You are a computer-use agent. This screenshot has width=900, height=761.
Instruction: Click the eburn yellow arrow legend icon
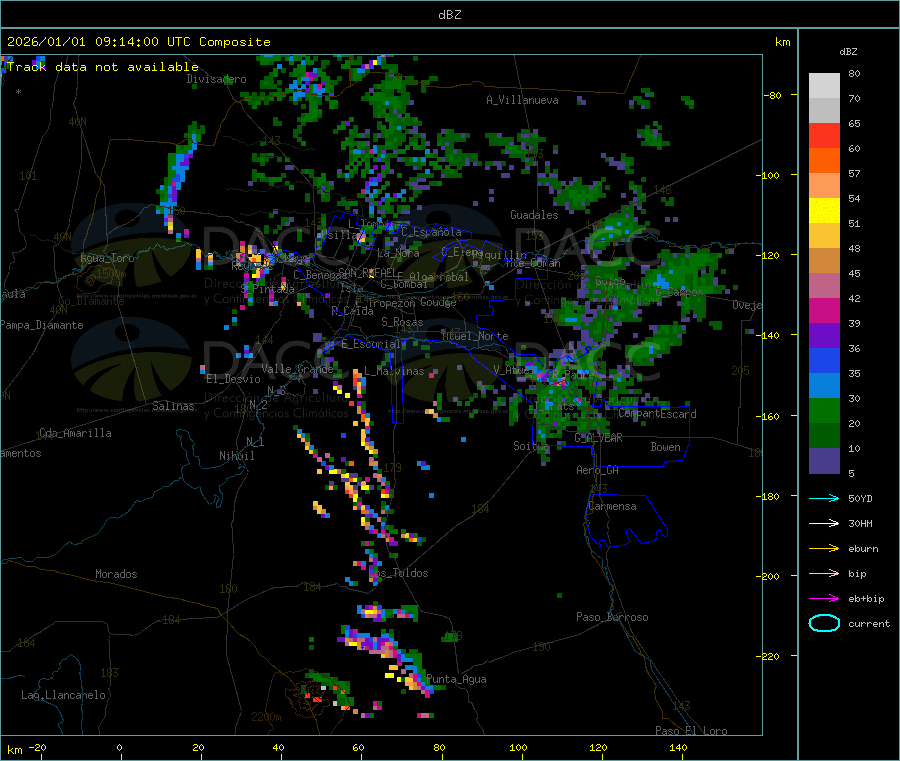(x=824, y=548)
